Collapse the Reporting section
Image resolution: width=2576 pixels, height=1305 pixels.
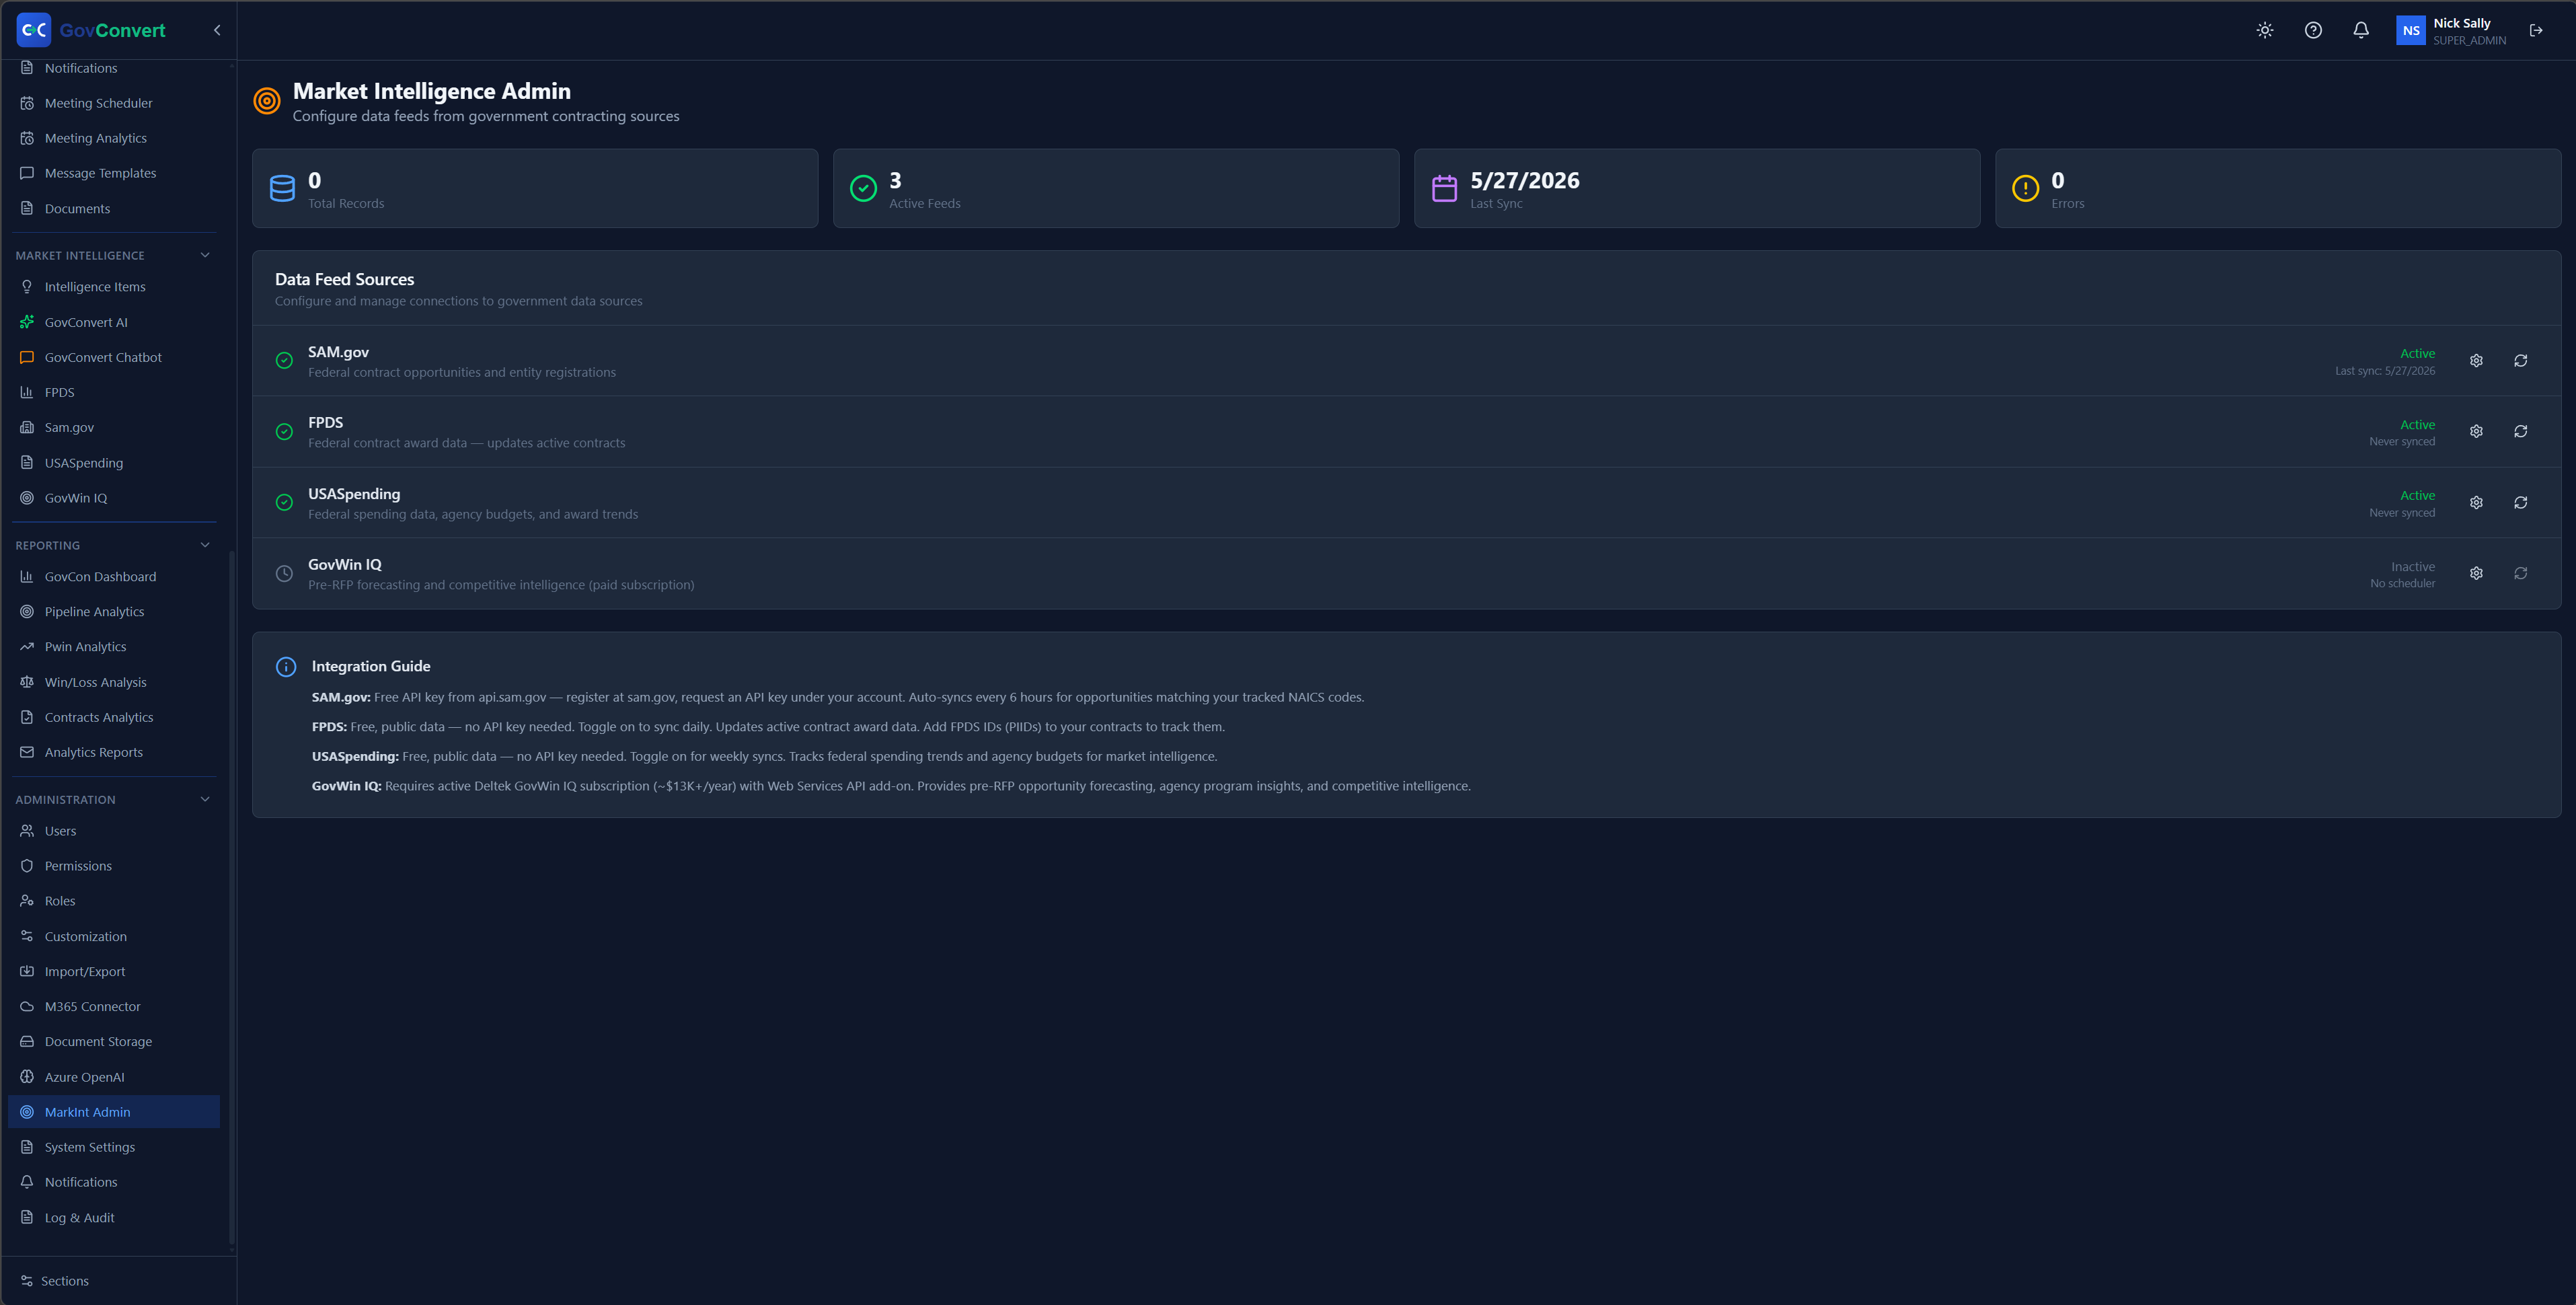205,545
